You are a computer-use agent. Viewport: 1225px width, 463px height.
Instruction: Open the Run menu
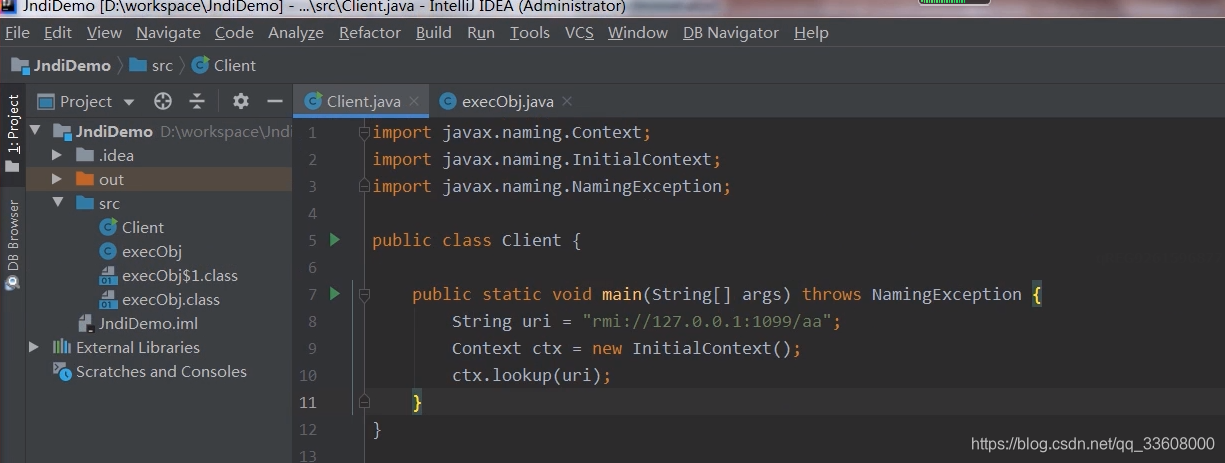[x=481, y=33]
